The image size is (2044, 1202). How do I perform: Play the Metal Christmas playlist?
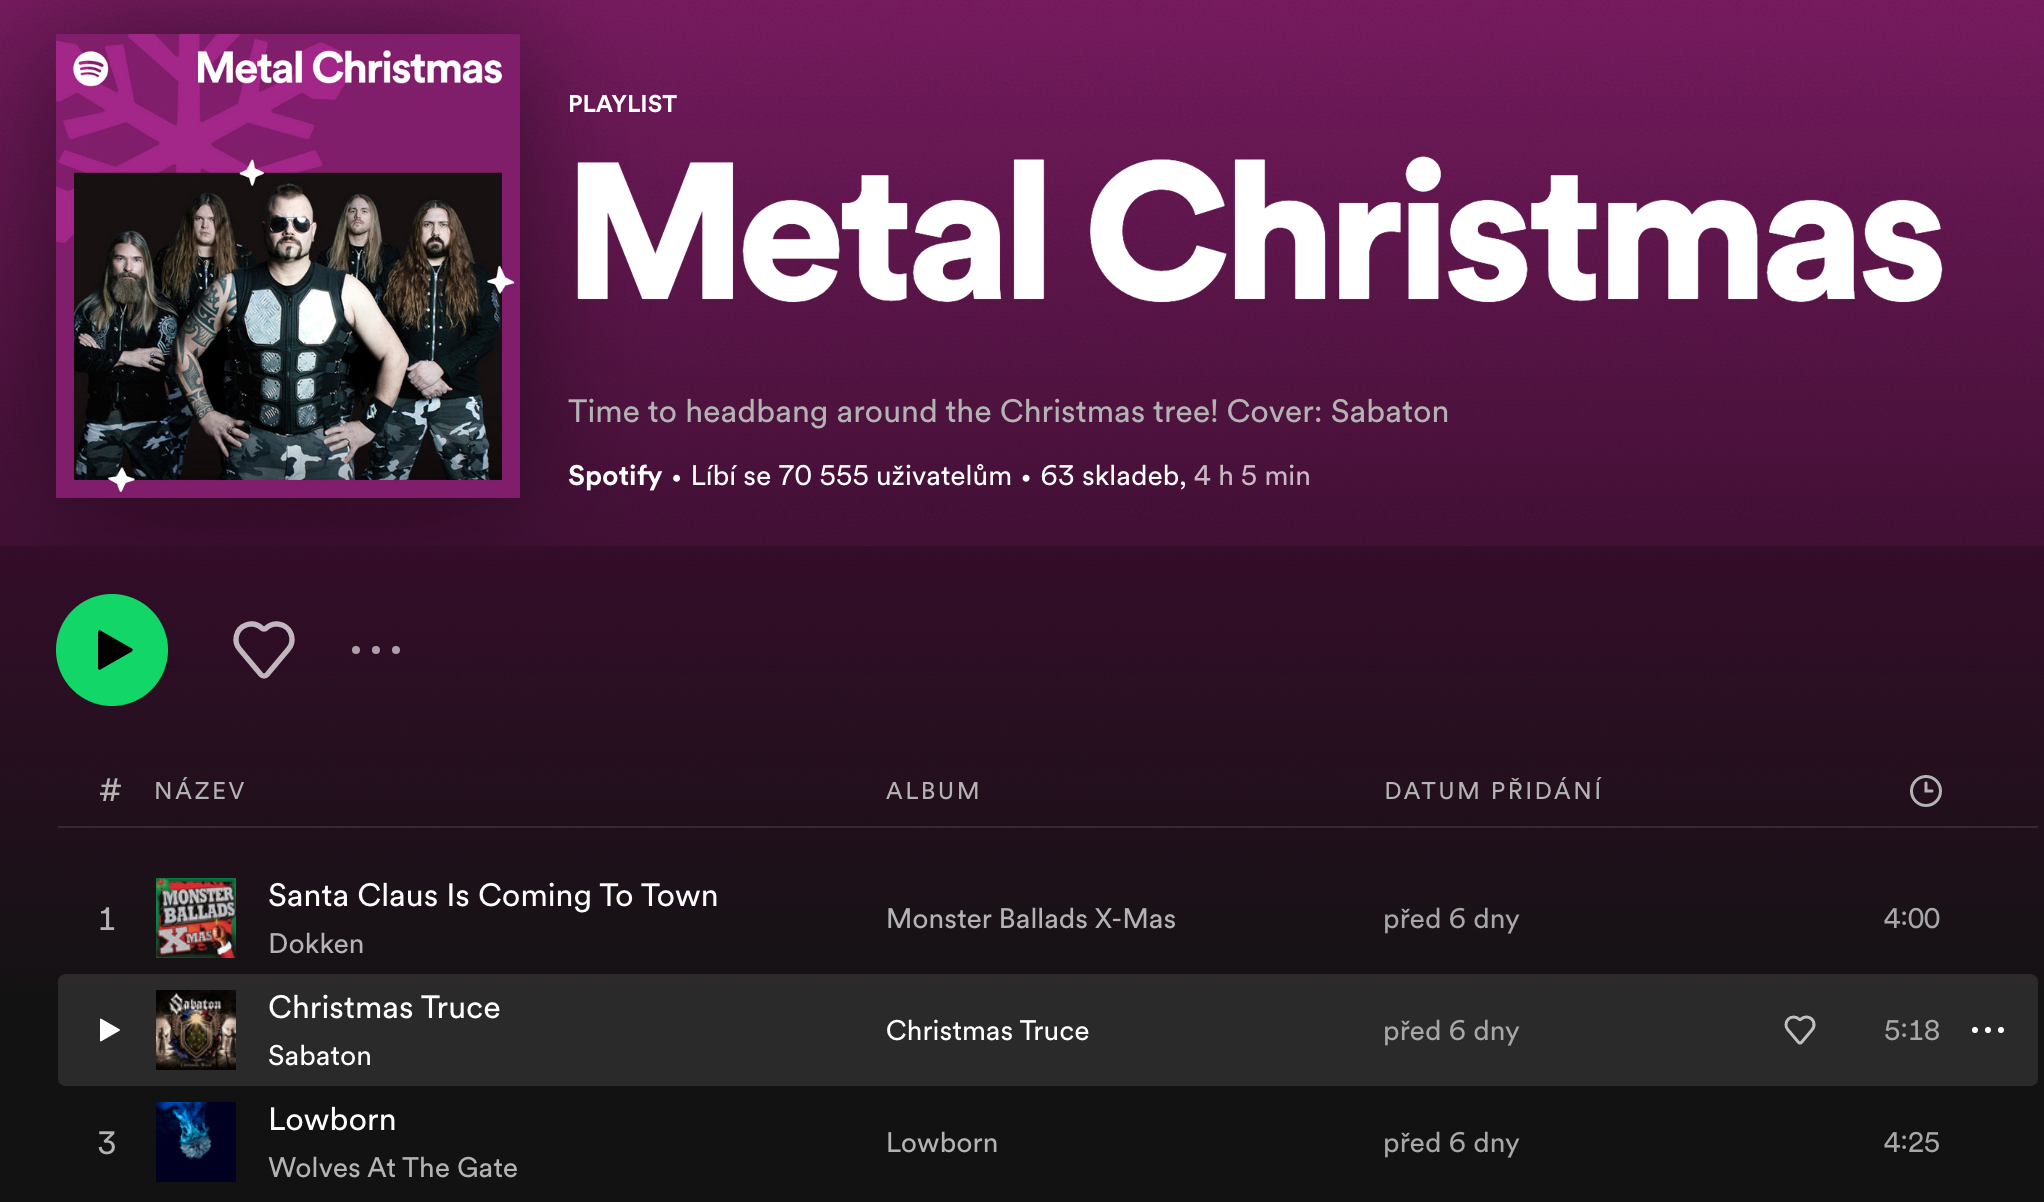112,650
